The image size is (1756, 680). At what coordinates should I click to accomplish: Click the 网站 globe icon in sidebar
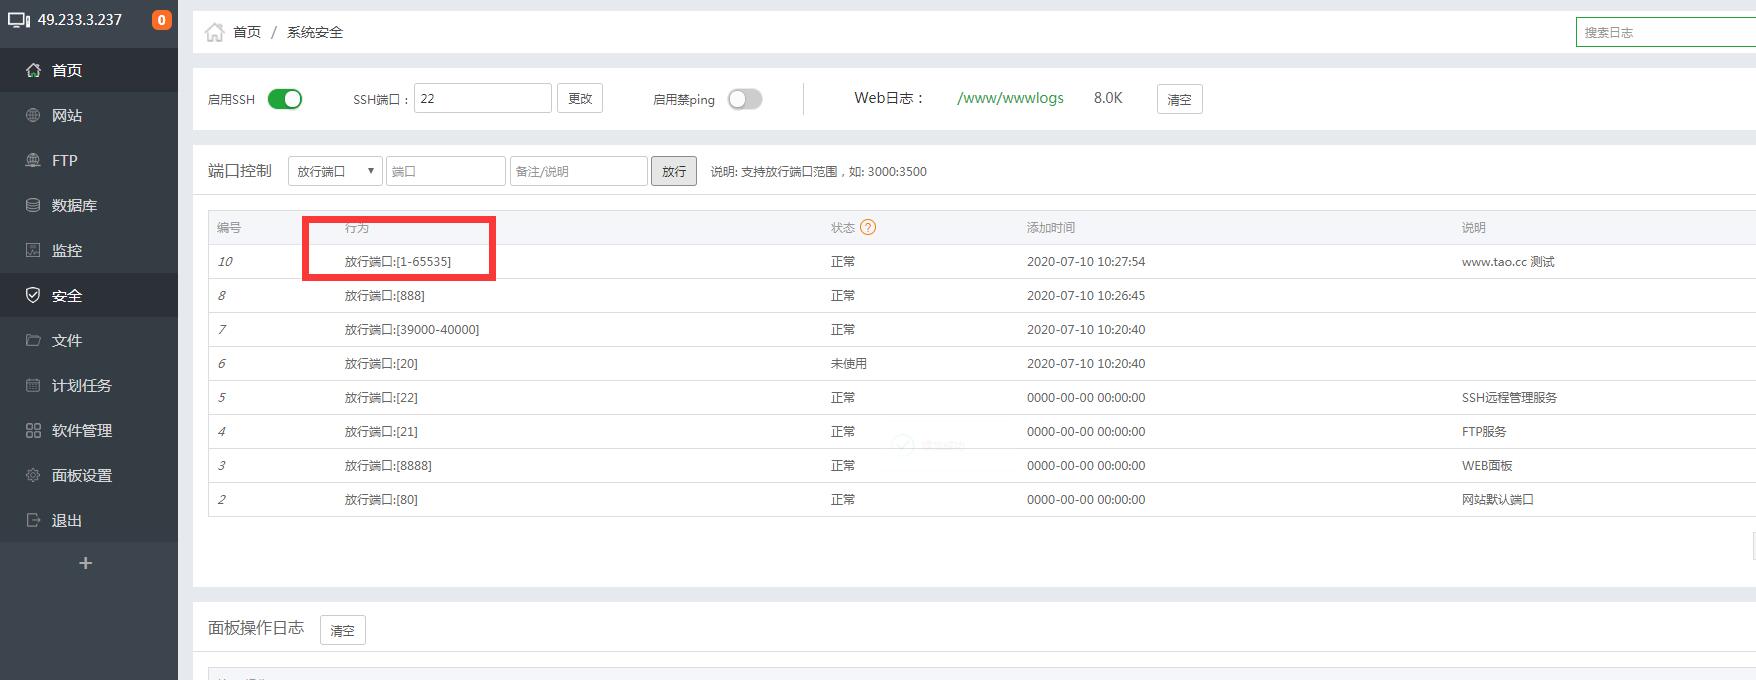pyautogui.click(x=33, y=115)
